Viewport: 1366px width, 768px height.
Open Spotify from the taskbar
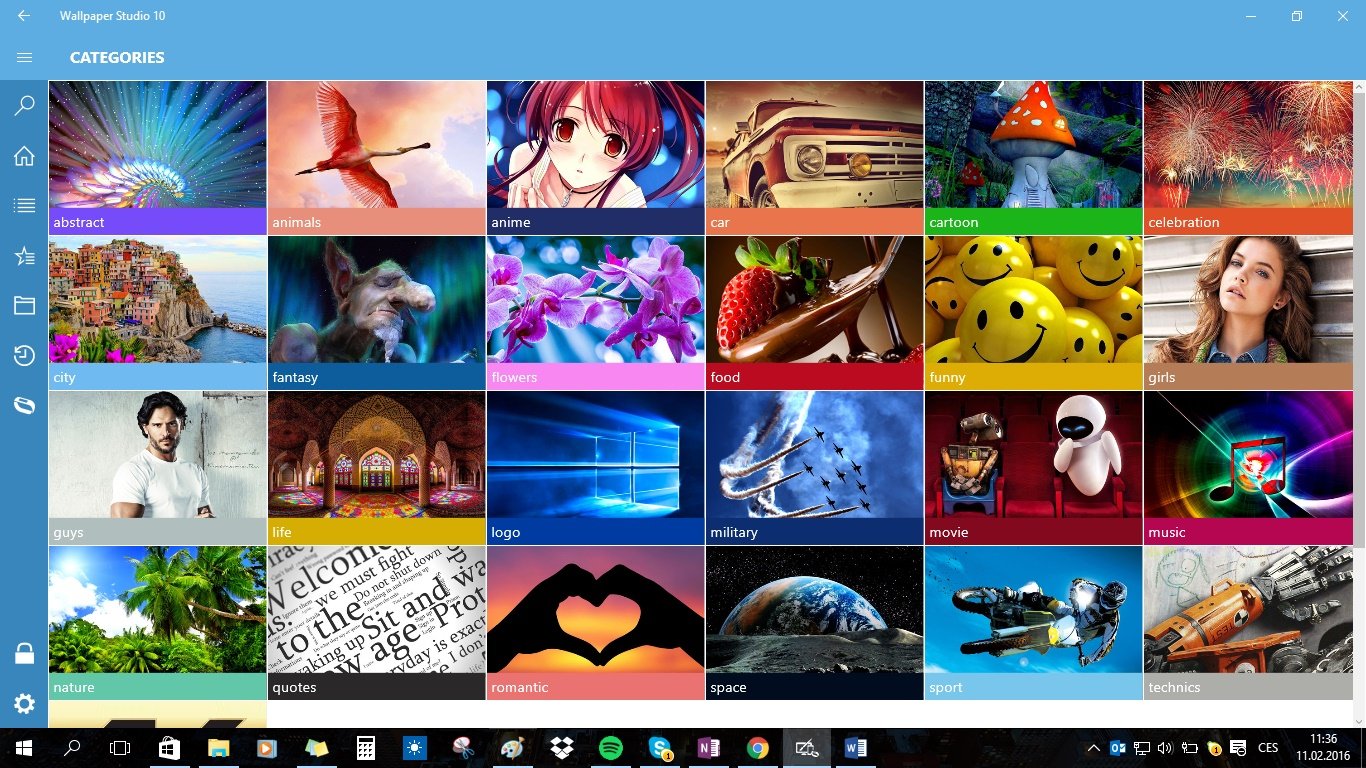pos(611,748)
